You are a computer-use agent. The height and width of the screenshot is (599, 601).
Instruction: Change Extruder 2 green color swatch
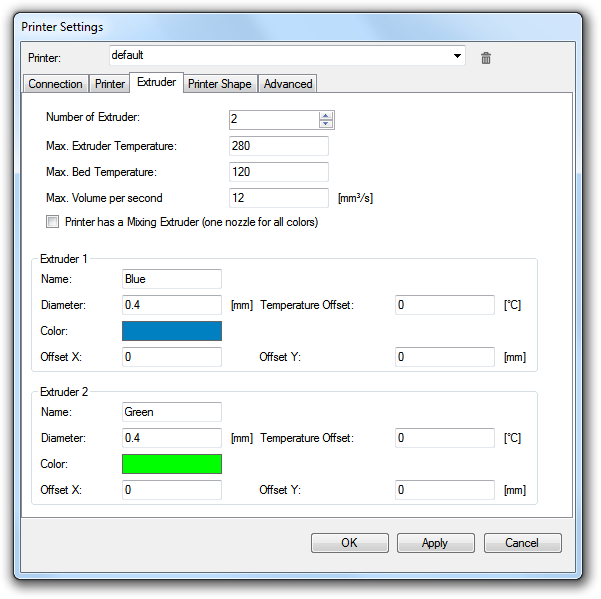(x=172, y=464)
